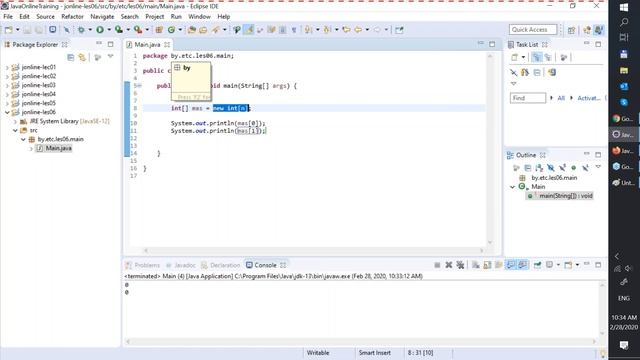The width and height of the screenshot is (640, 360).
Task: Toggle Scheduled presentation in Task List
Action: click(548, 58)
